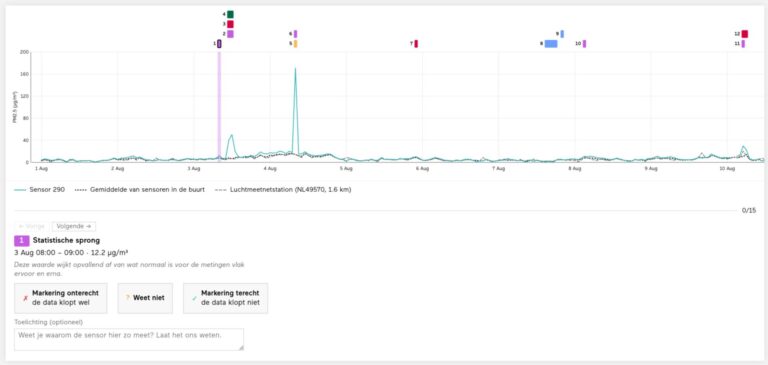Click the Statistische sprong heading

point(66,241)
